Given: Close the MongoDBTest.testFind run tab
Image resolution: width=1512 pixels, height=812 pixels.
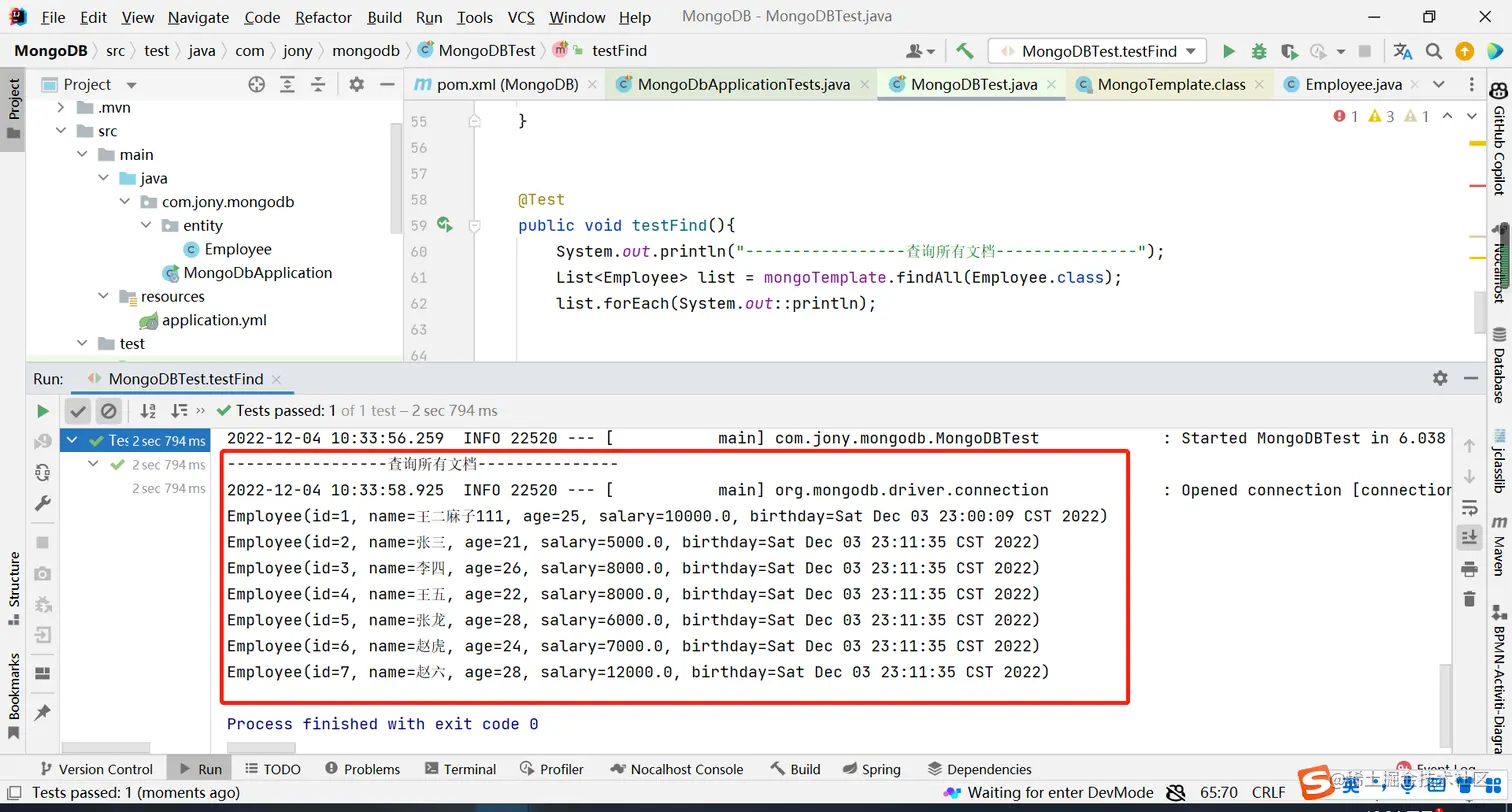Looking at the screenshot, I should click(276, 380).
